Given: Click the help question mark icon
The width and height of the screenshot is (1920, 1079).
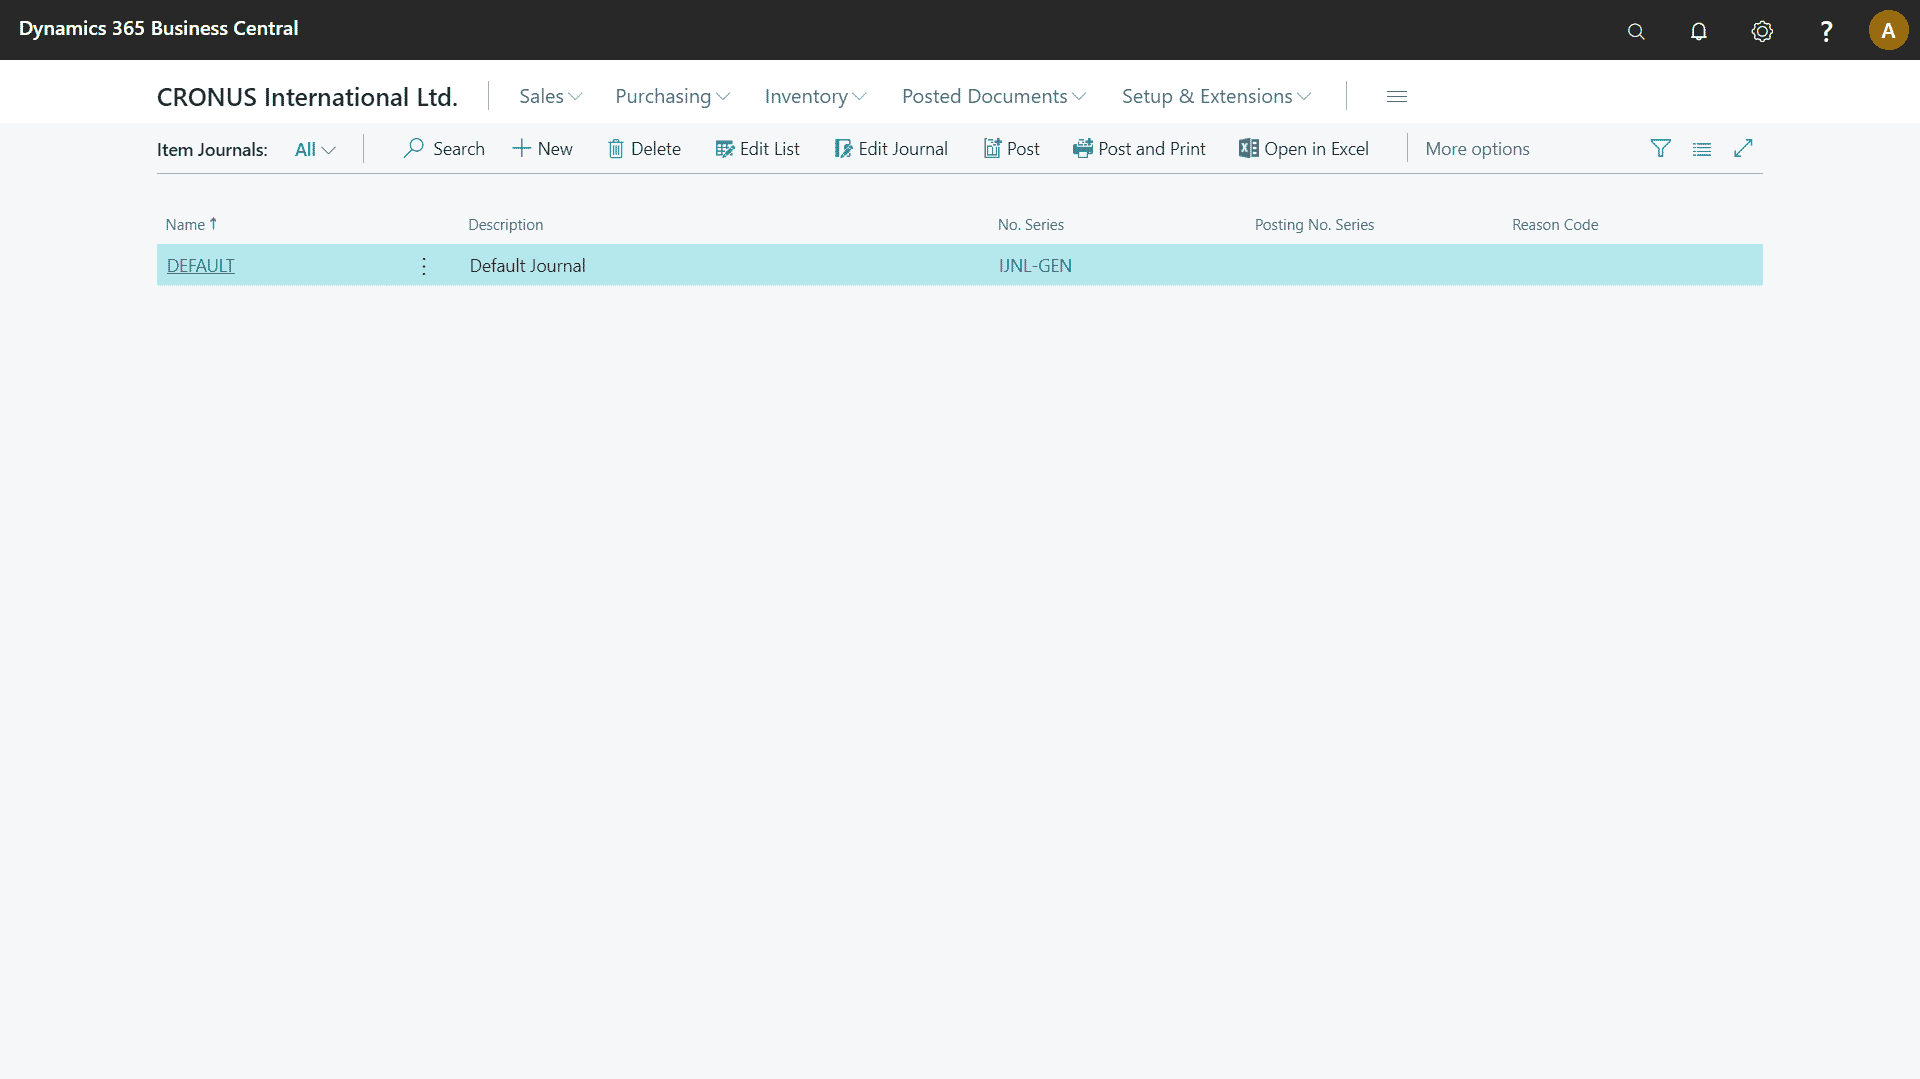Looking at the screenshot, I should [x=1826, y=31].
